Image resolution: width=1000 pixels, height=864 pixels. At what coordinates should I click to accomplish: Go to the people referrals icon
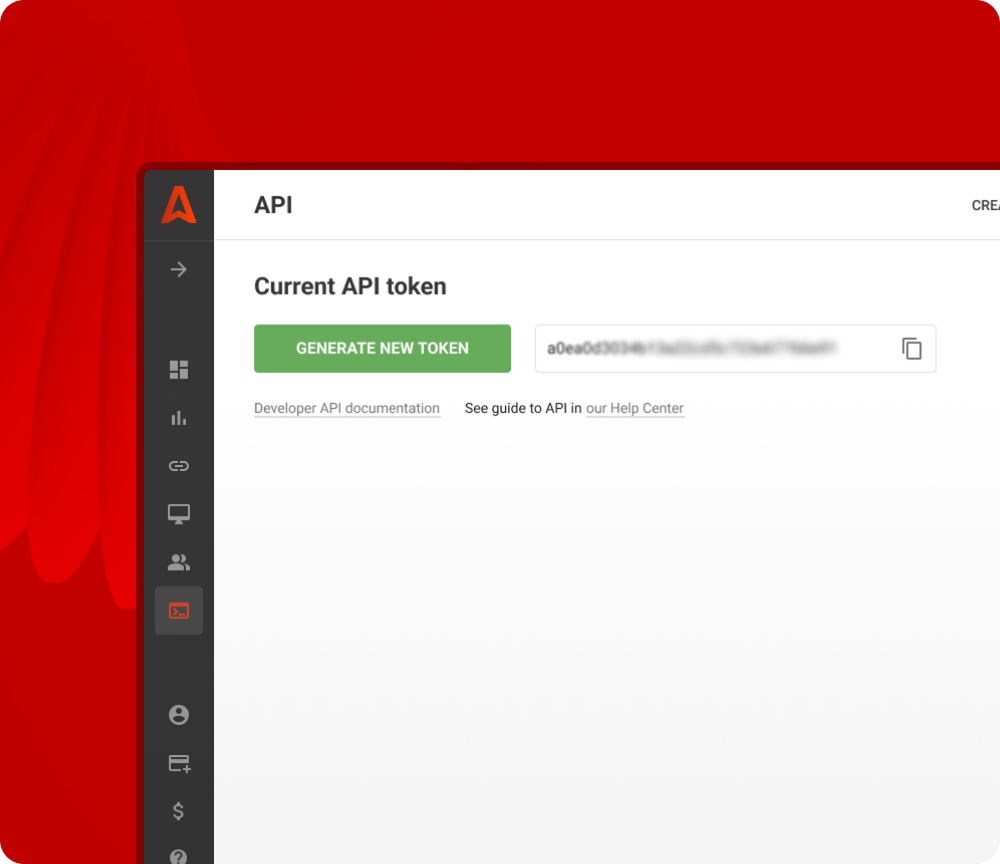pyautogui.click(x=179, y=562)
